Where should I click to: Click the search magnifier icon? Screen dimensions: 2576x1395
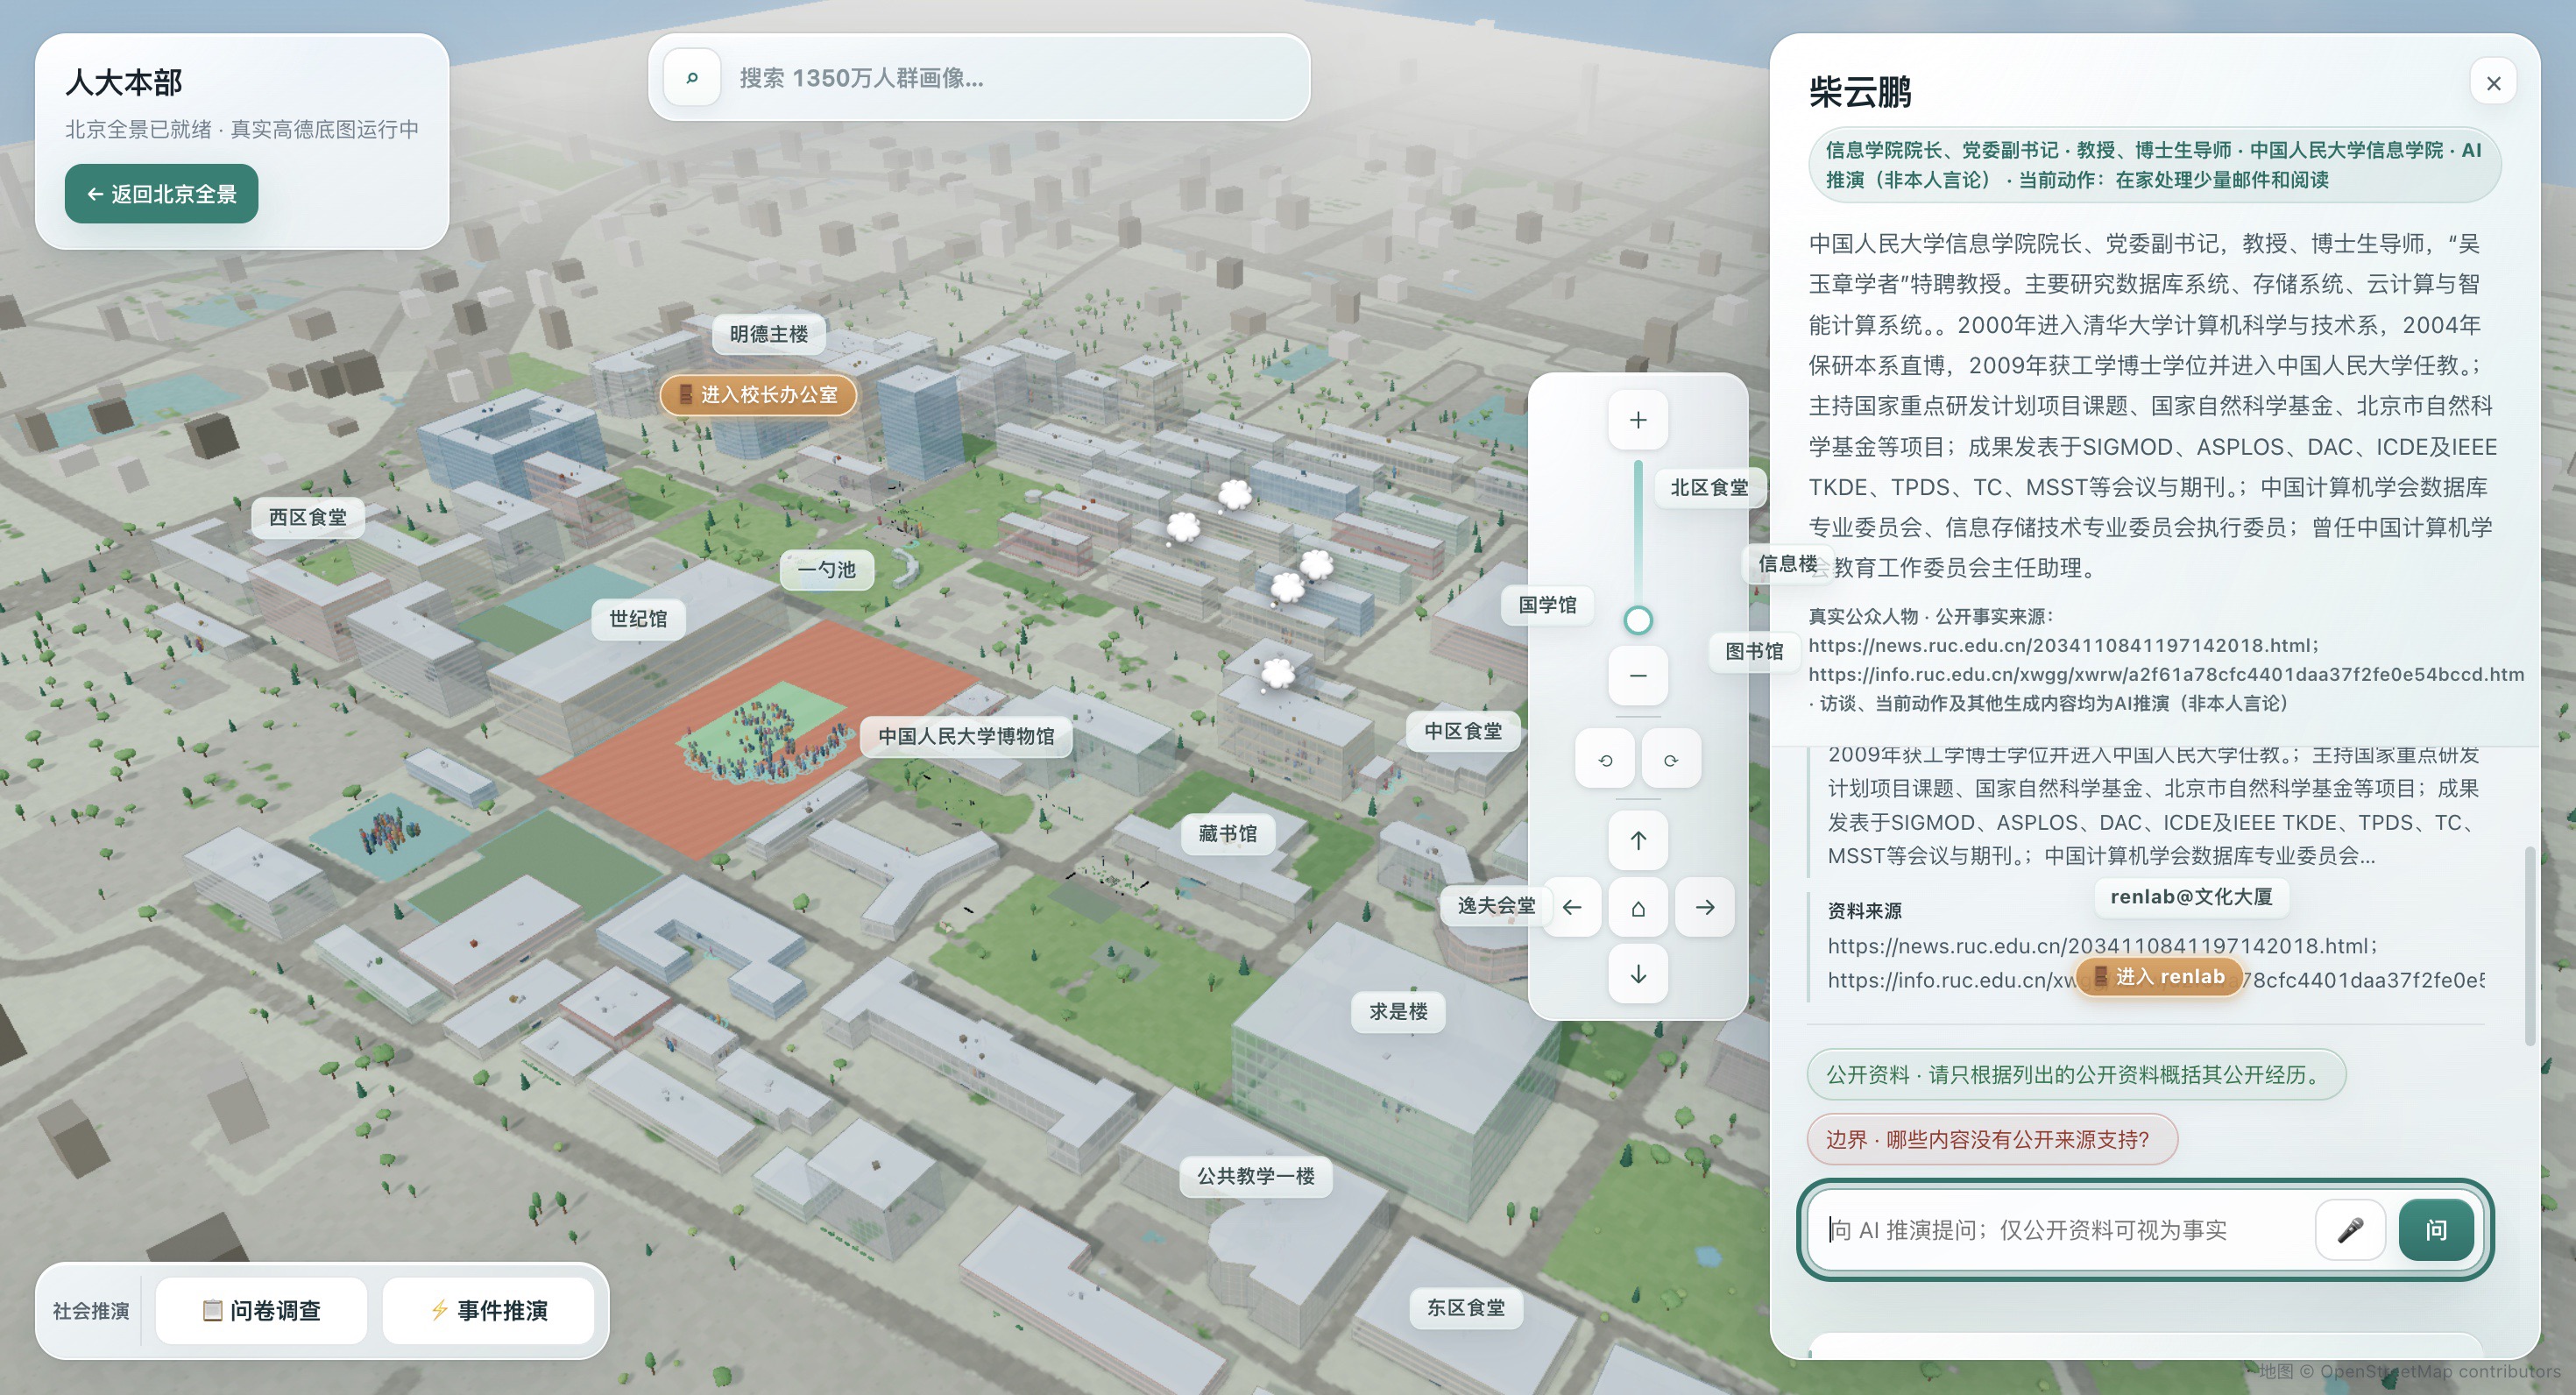click(692, 77)
